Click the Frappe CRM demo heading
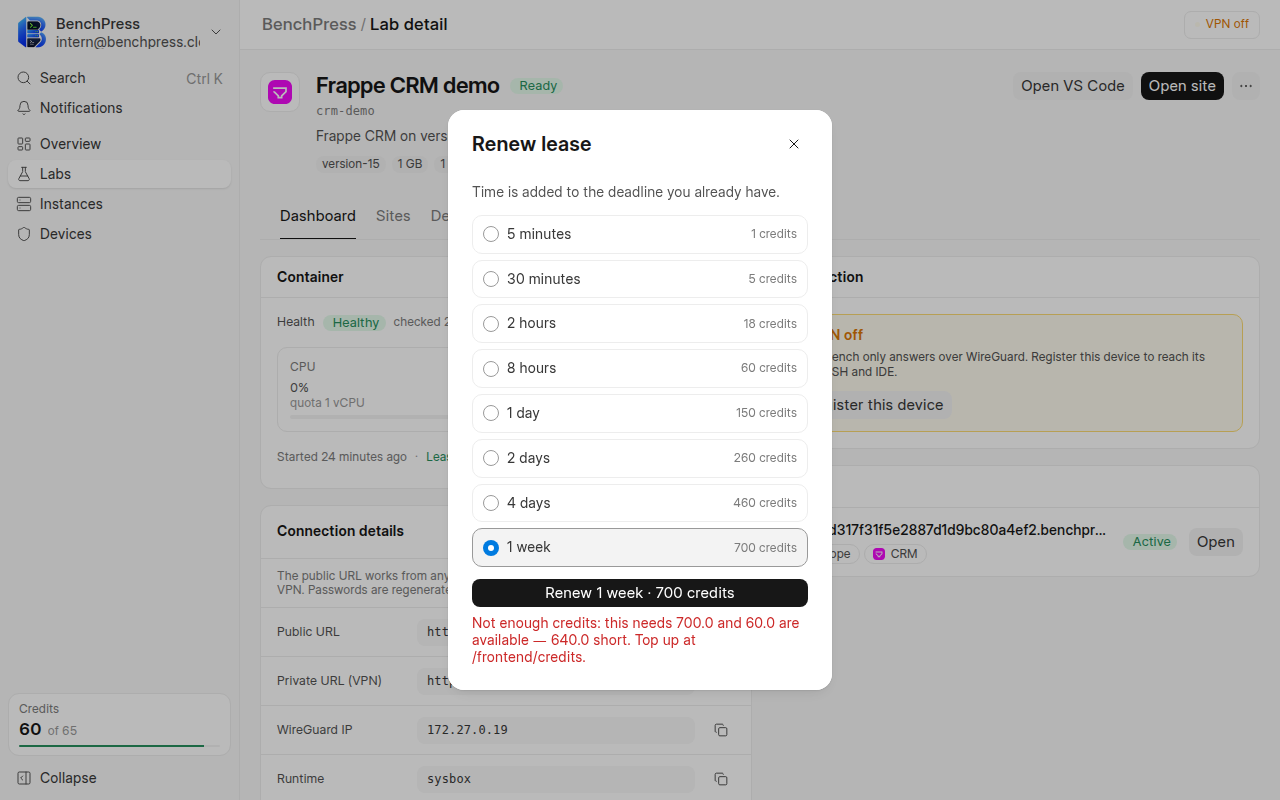 click(408, 86)
